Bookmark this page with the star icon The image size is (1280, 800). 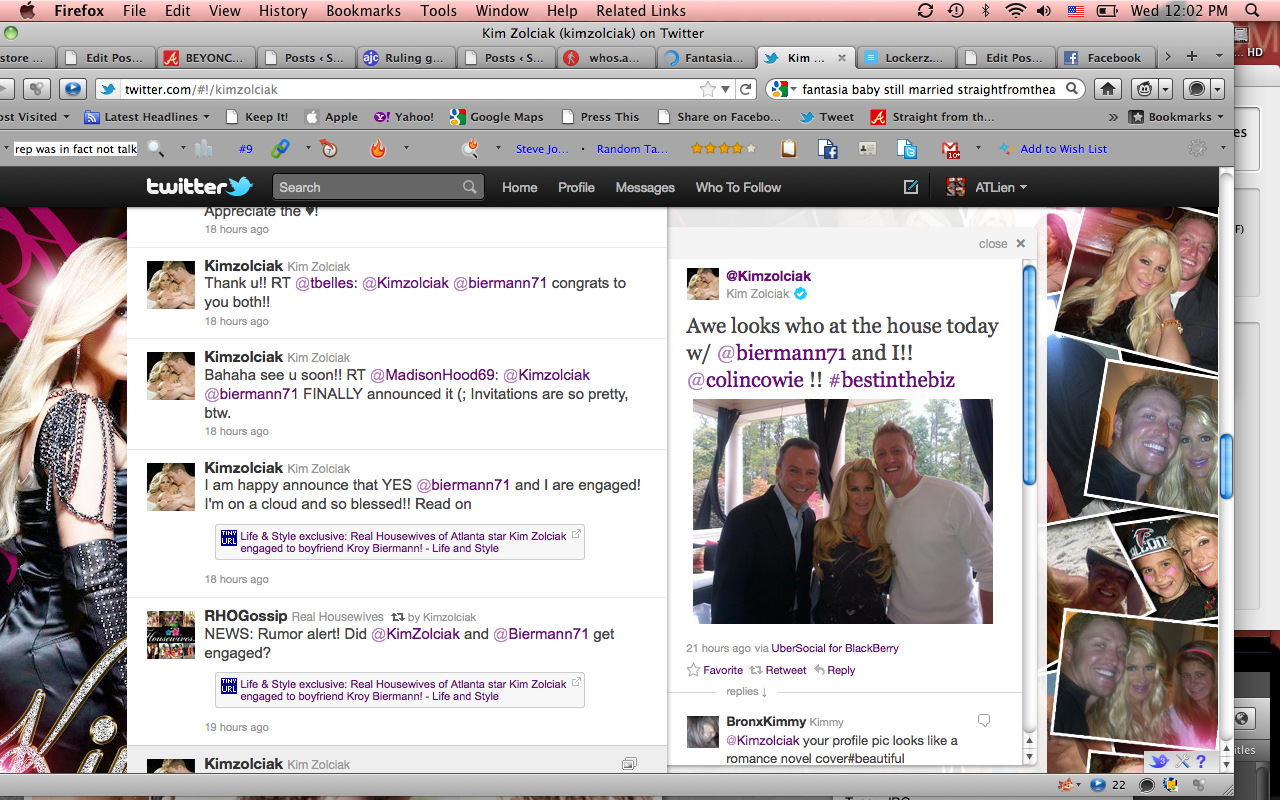[708, 89]
